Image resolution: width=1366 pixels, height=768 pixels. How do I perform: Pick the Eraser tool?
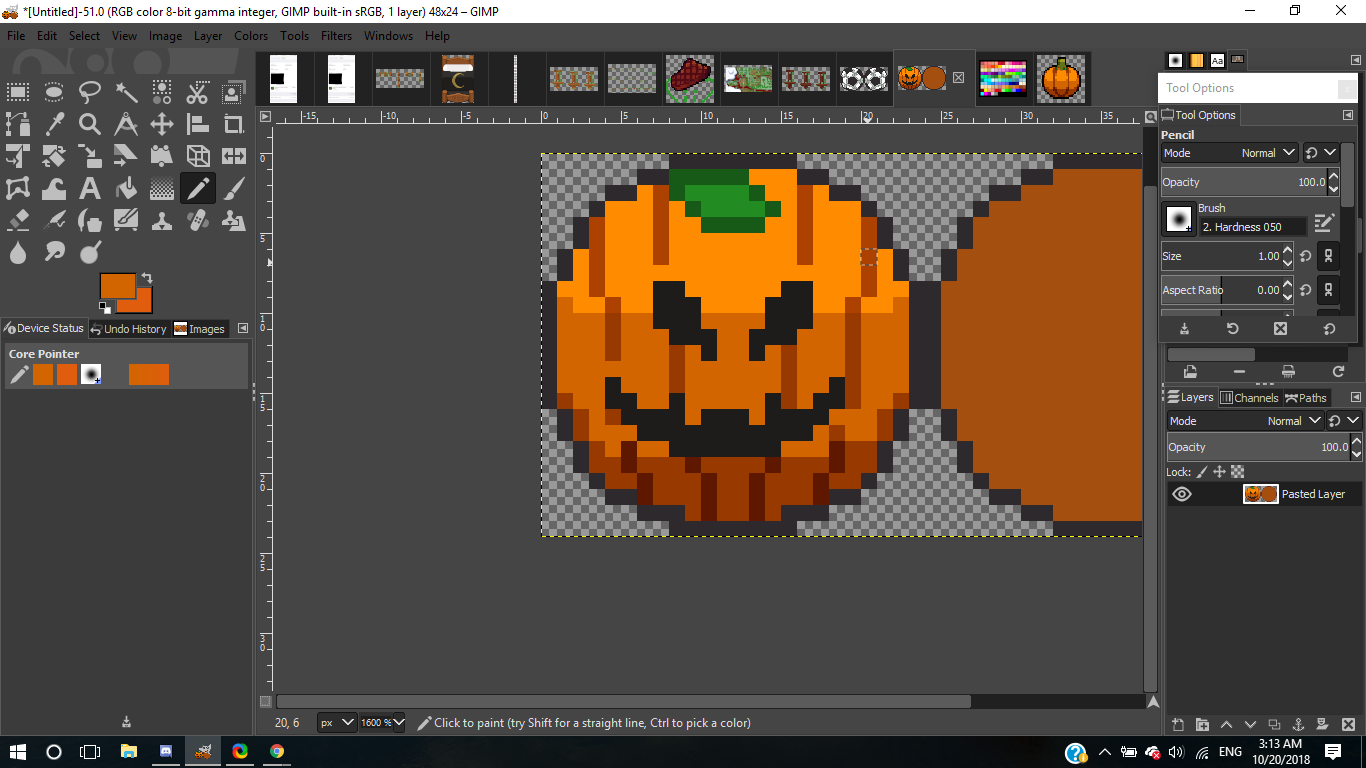click(x=18, y=220)
